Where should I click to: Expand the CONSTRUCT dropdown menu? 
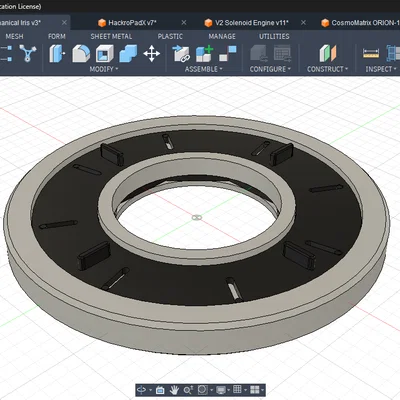tap(327, 69)
